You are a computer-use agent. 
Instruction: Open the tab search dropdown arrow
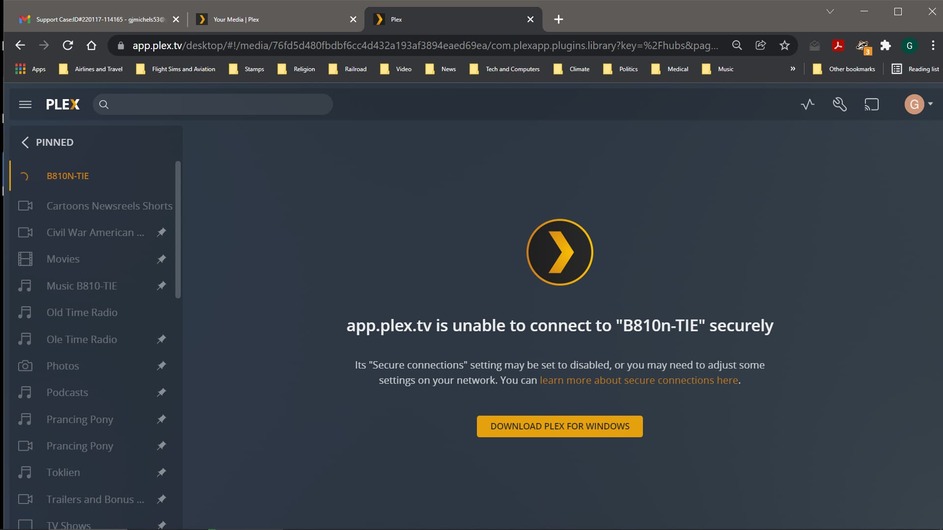(x=830, y=11)
